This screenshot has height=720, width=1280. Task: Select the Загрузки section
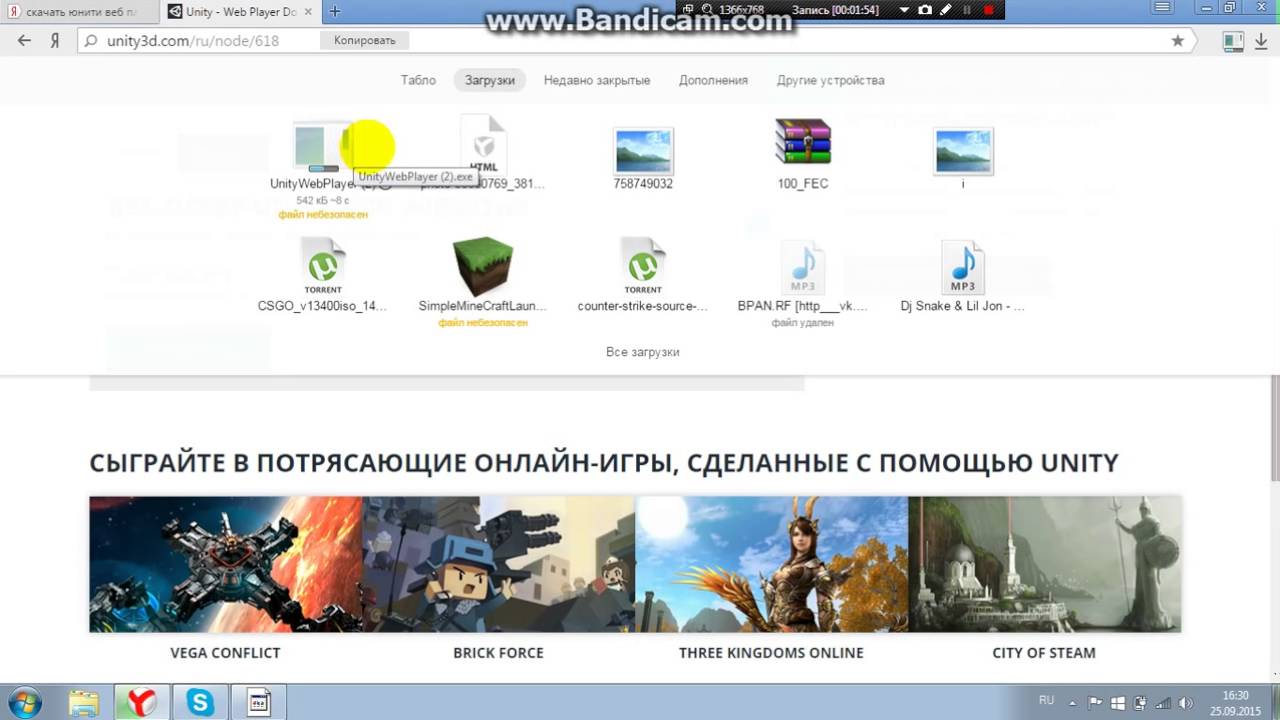pyautogui.click(x=490, y=80)
